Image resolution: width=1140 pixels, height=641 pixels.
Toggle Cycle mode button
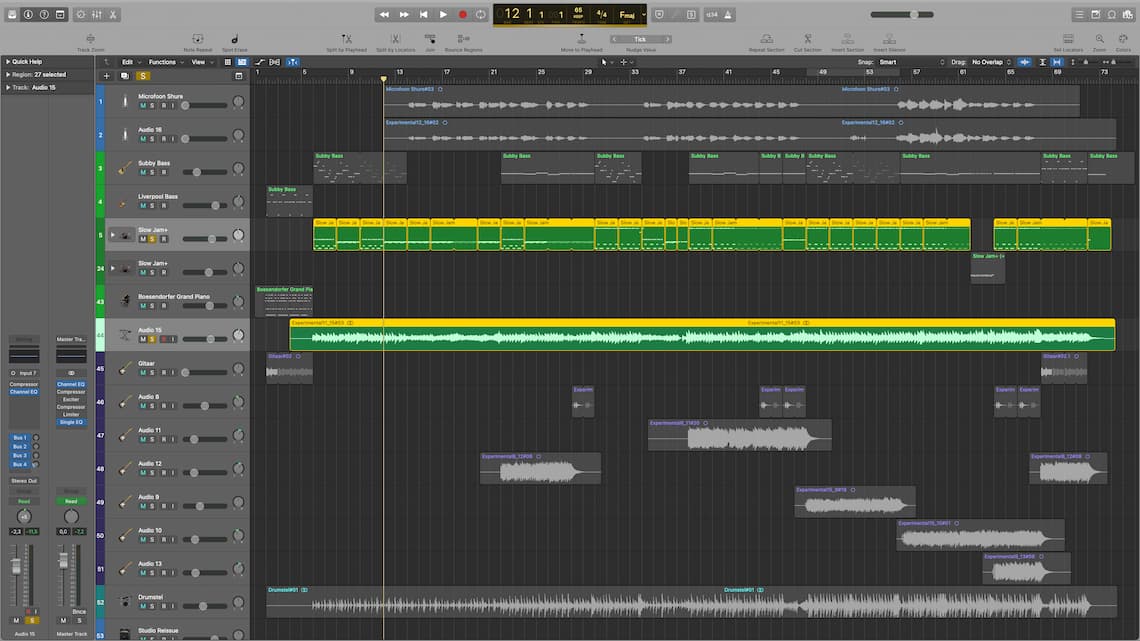click(481, 15)
